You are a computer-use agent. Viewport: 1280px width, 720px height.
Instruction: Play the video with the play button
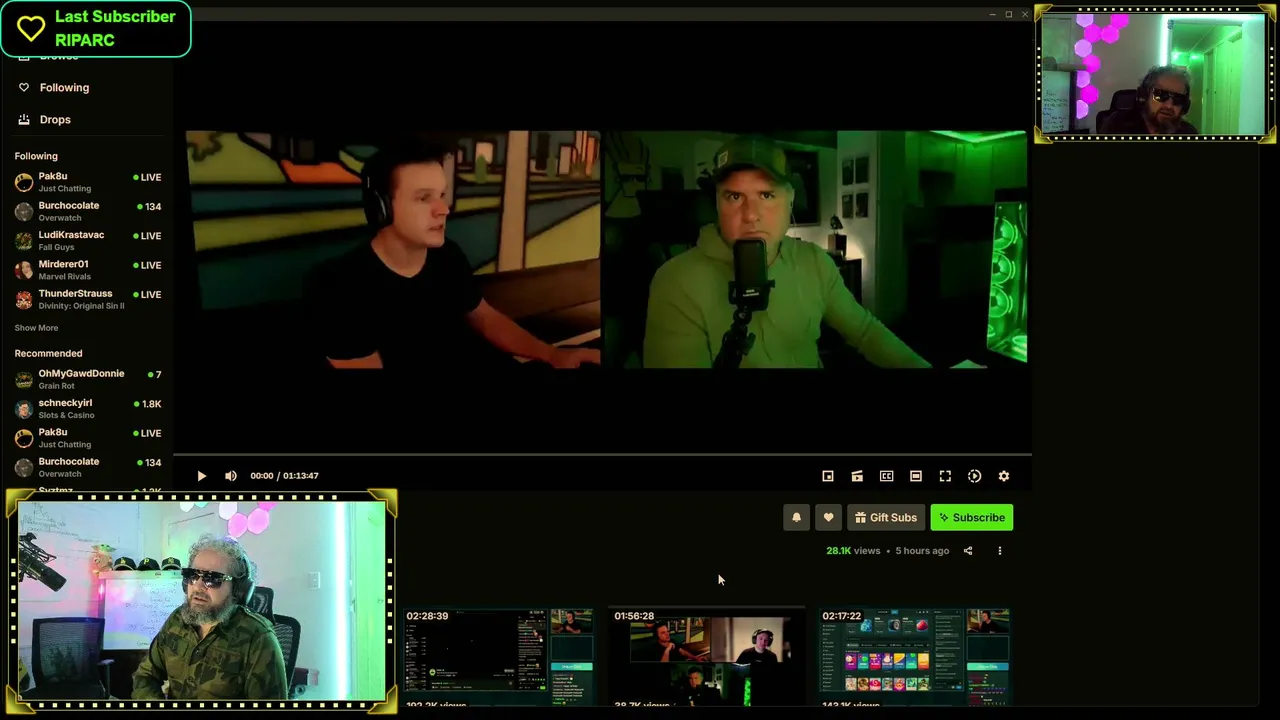(x=201, y=476)
